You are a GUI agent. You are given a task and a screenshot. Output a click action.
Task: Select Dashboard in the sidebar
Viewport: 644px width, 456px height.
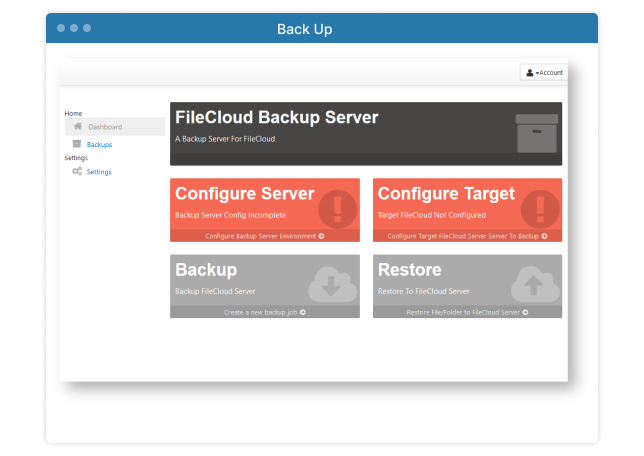click(115, 127)
